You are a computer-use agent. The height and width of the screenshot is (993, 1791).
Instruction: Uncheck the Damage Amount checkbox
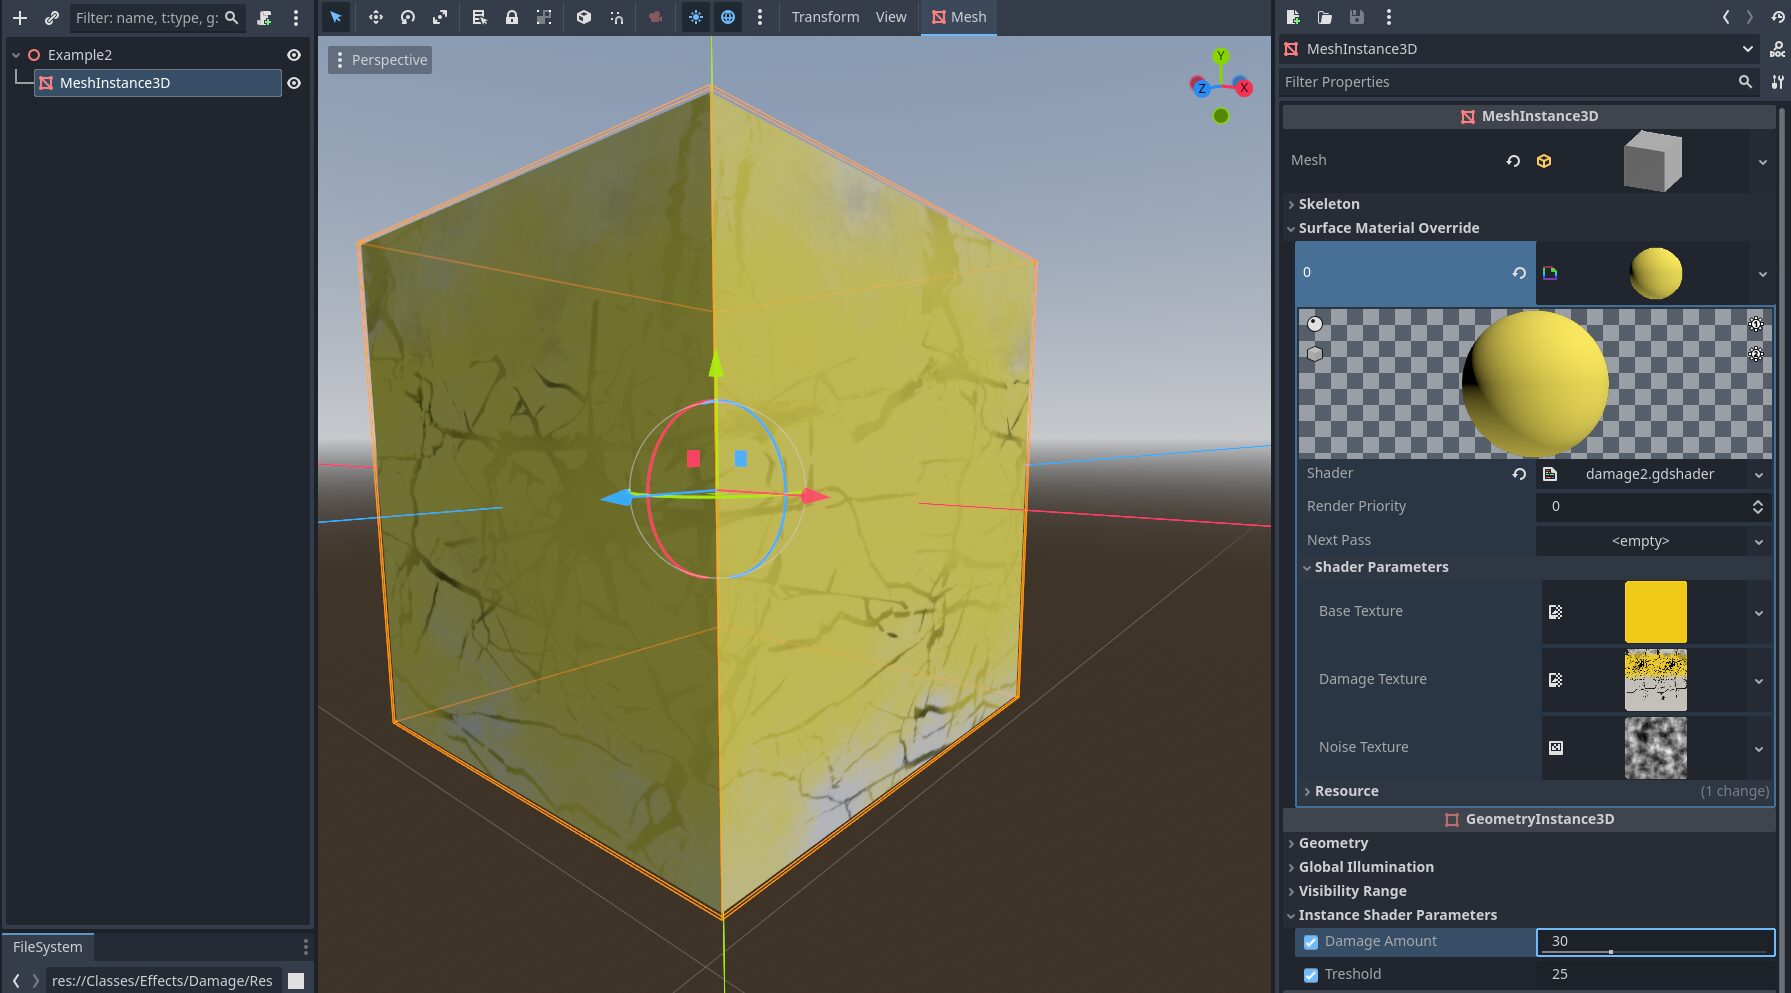(x=1311, y=942)
